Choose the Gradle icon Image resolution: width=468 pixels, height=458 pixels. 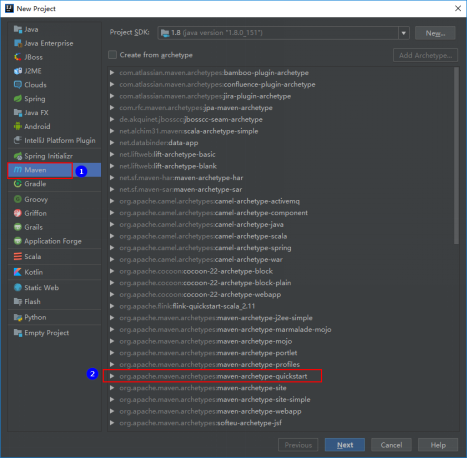click(18, 184)
